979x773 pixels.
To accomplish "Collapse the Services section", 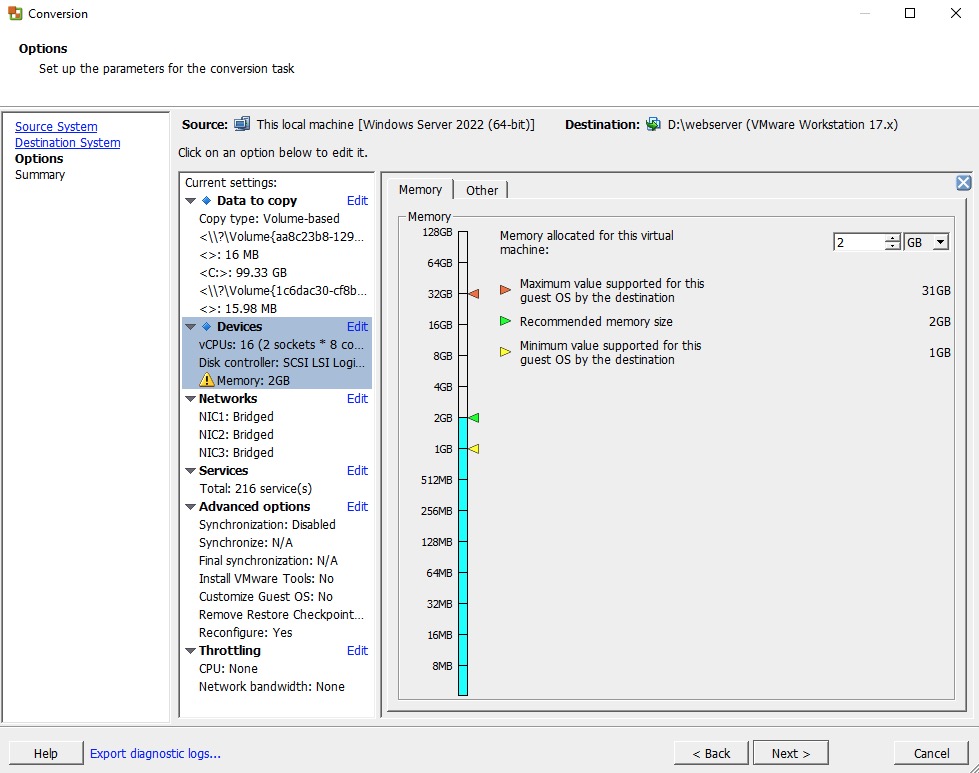I will coord(191,471).
